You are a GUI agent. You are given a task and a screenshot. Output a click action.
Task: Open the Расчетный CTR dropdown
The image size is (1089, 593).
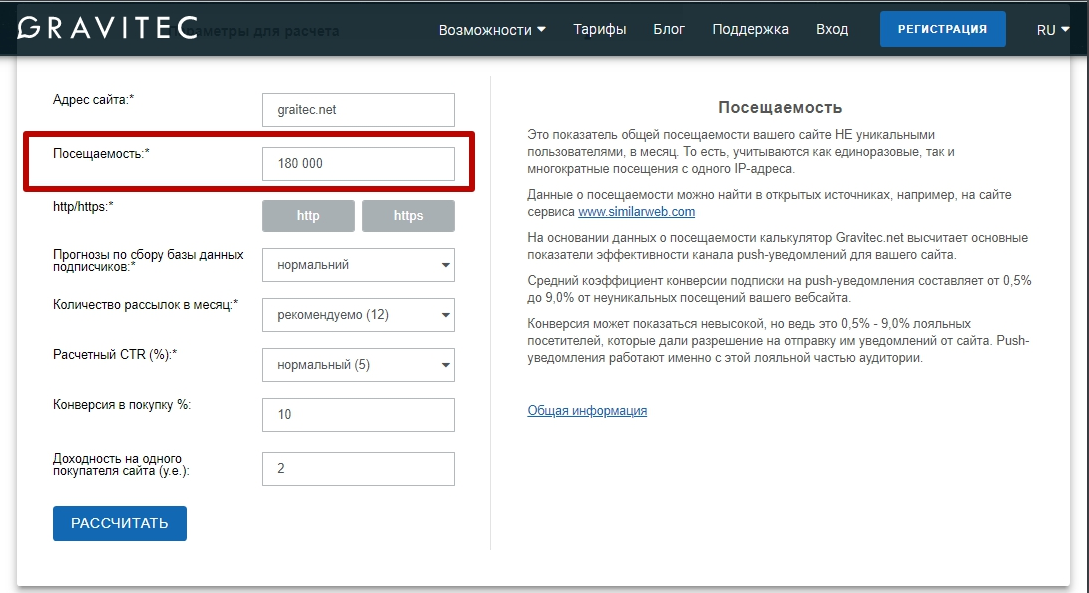click(x=358, y=365)
